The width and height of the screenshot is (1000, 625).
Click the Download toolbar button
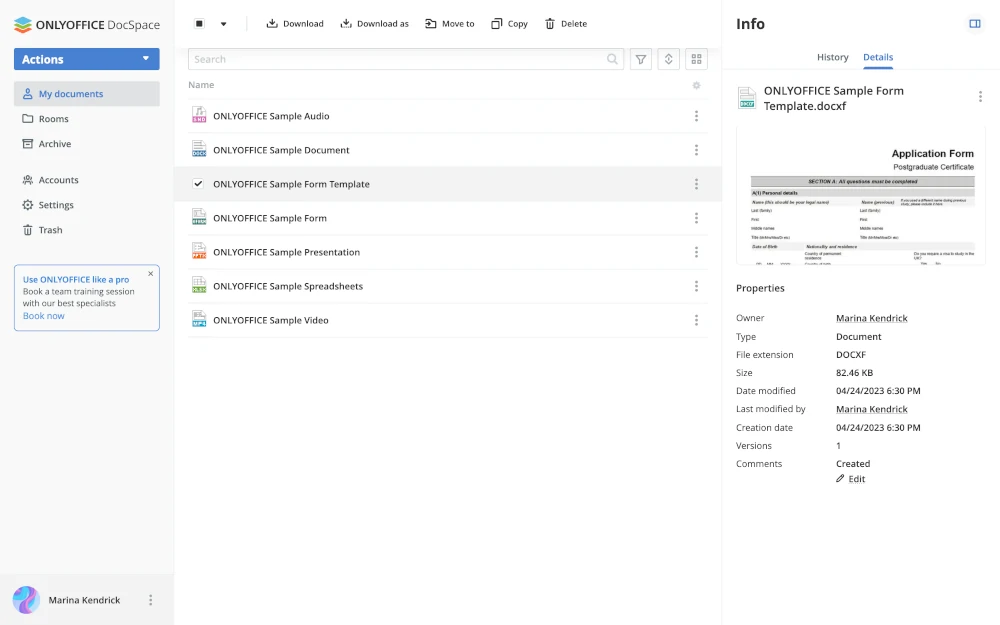295,24
